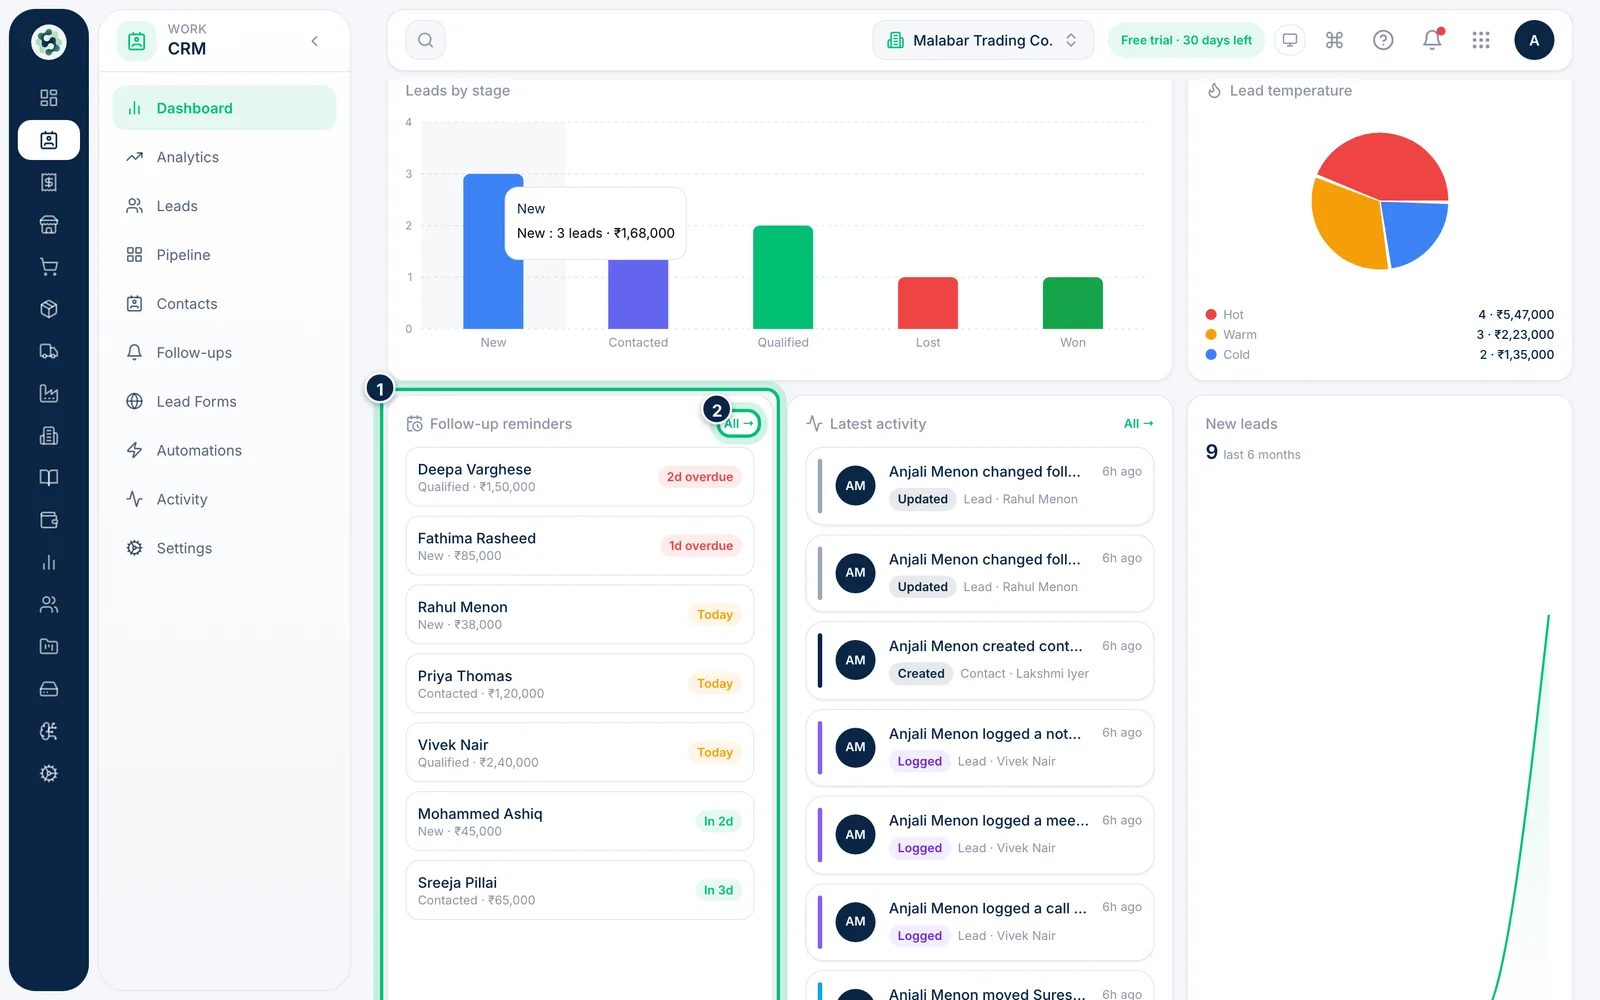View all latest activity
The width and height of the screenshot is (1600, 1000).
click(1138, 424)
